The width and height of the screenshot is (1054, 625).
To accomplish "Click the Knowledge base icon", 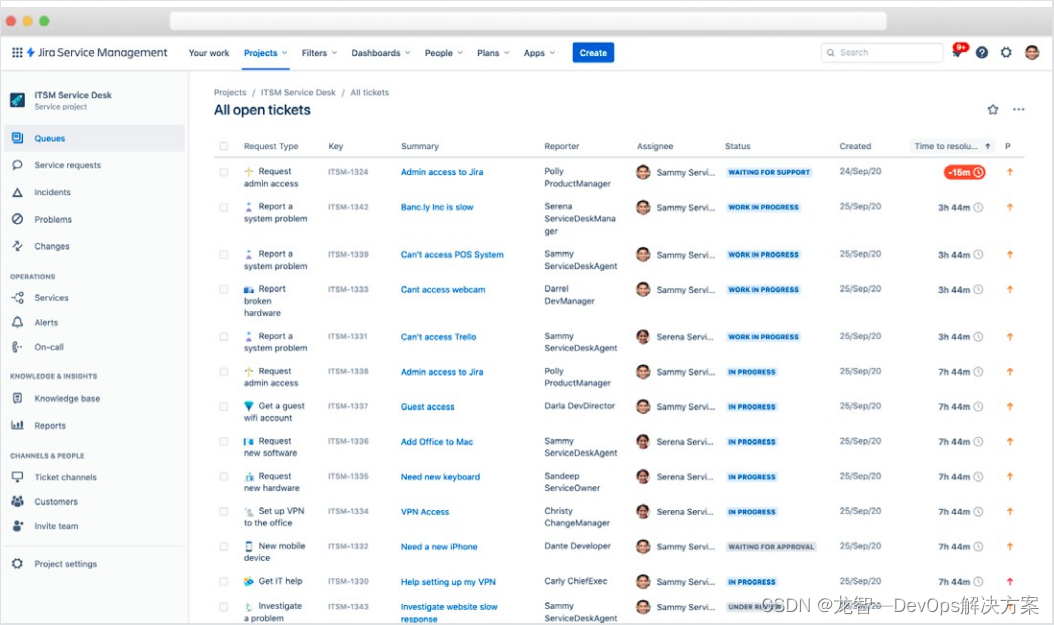I will click(17, 399).
